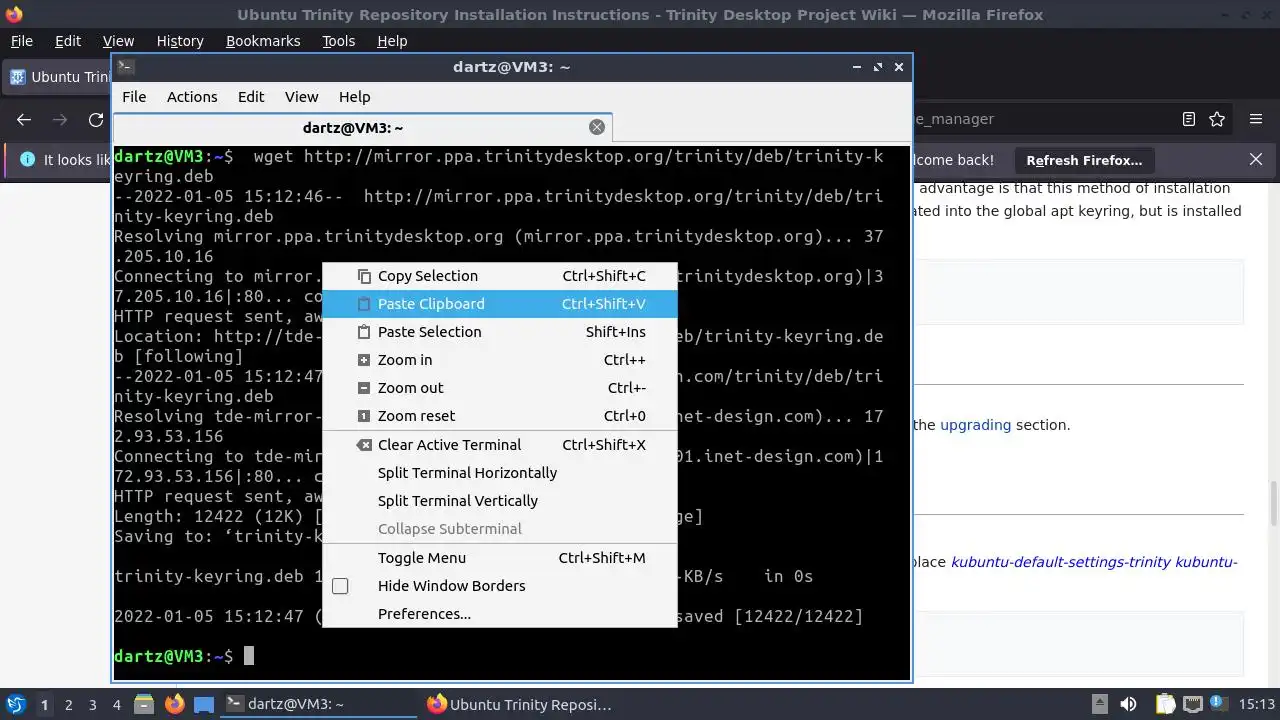Viewport: 1280px width, 720px height.
Task: Click network status tray icon
Action: (x=1192, y=704)
